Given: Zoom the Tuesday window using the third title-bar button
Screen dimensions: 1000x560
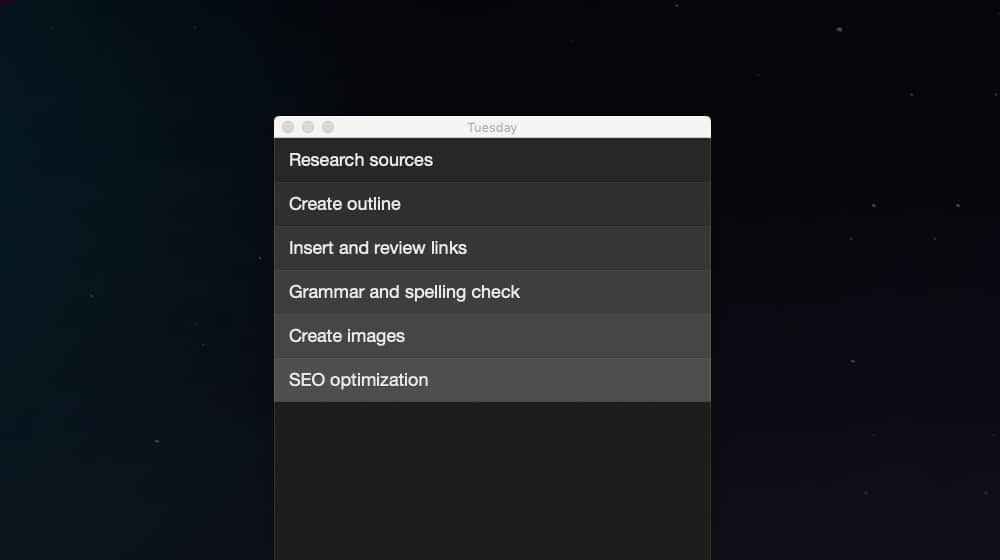Looking at the screenshot, I should (x=328, y=127).
